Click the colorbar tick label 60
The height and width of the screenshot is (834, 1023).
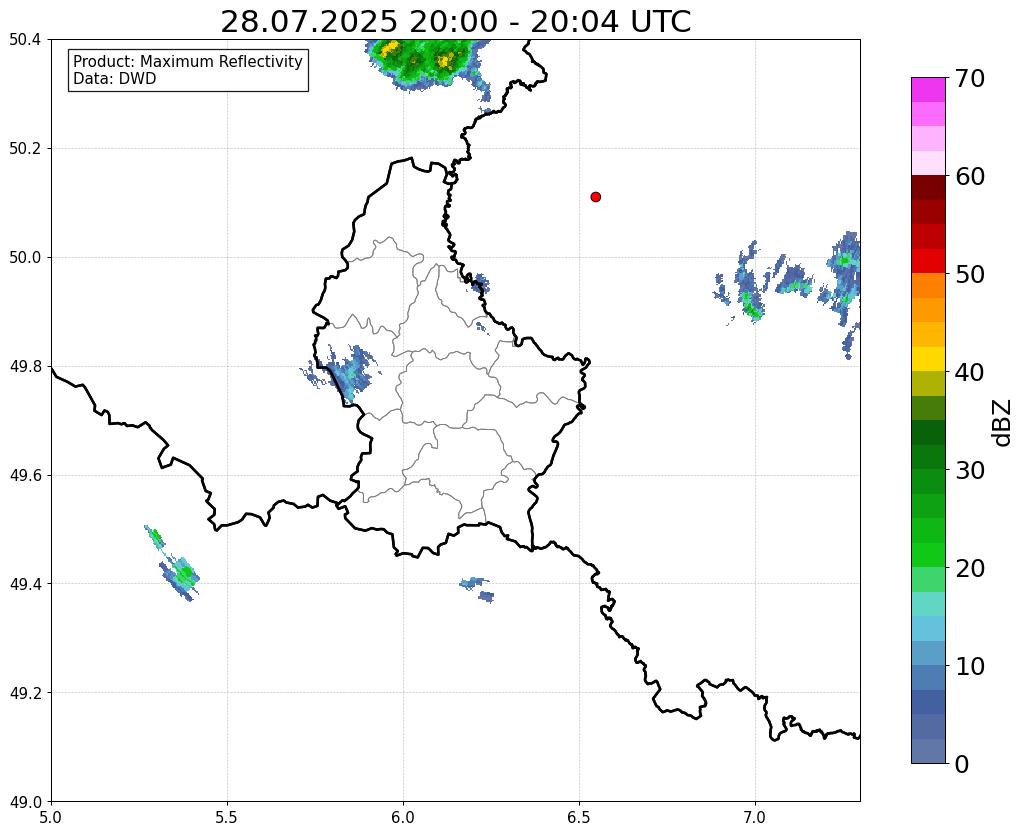(970, 176)
